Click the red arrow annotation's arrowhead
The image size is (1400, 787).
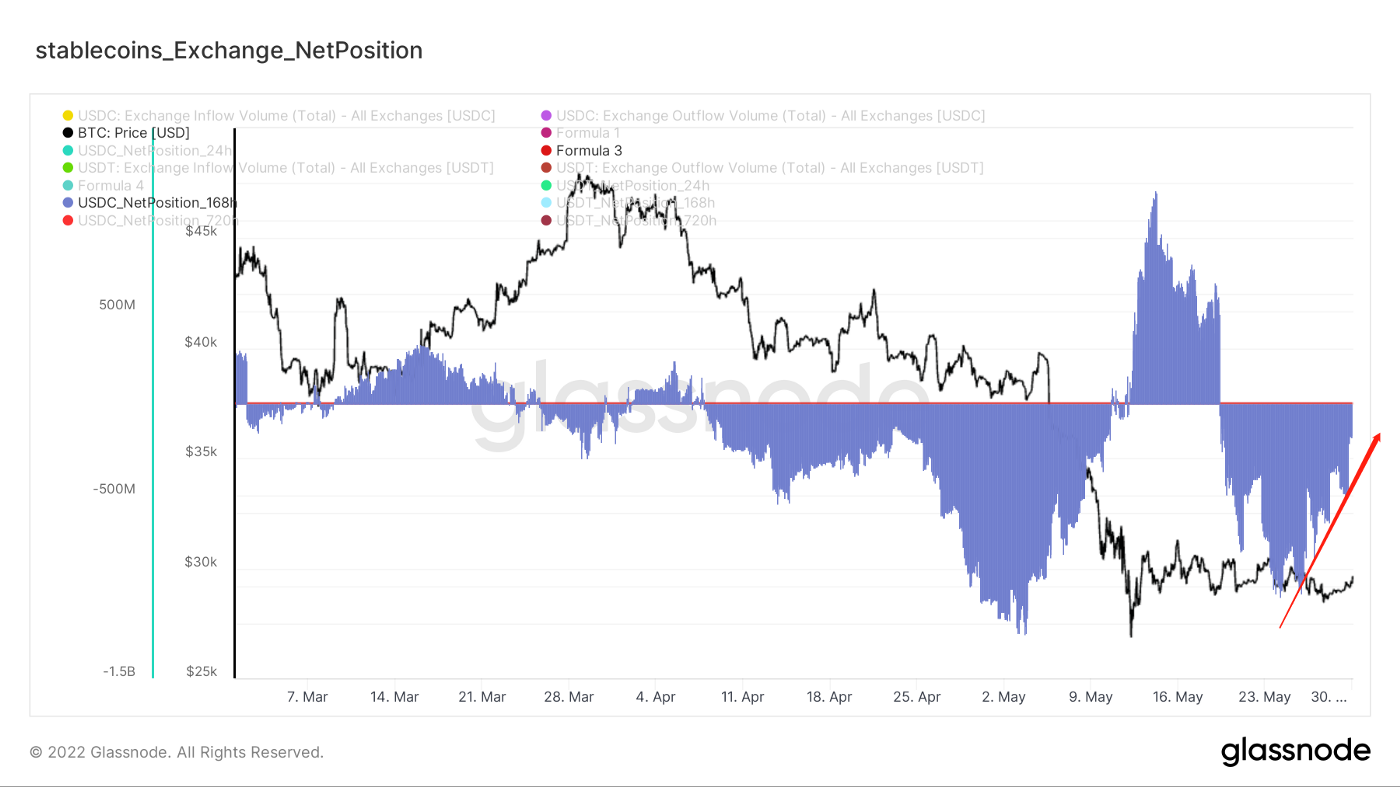tap(1378, 437)
